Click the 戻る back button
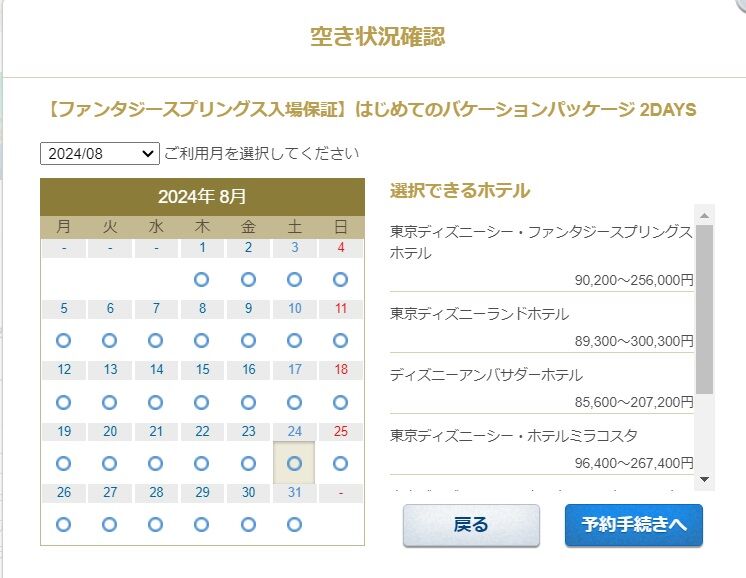Screen dimensions: 746x578 point(471,525)
